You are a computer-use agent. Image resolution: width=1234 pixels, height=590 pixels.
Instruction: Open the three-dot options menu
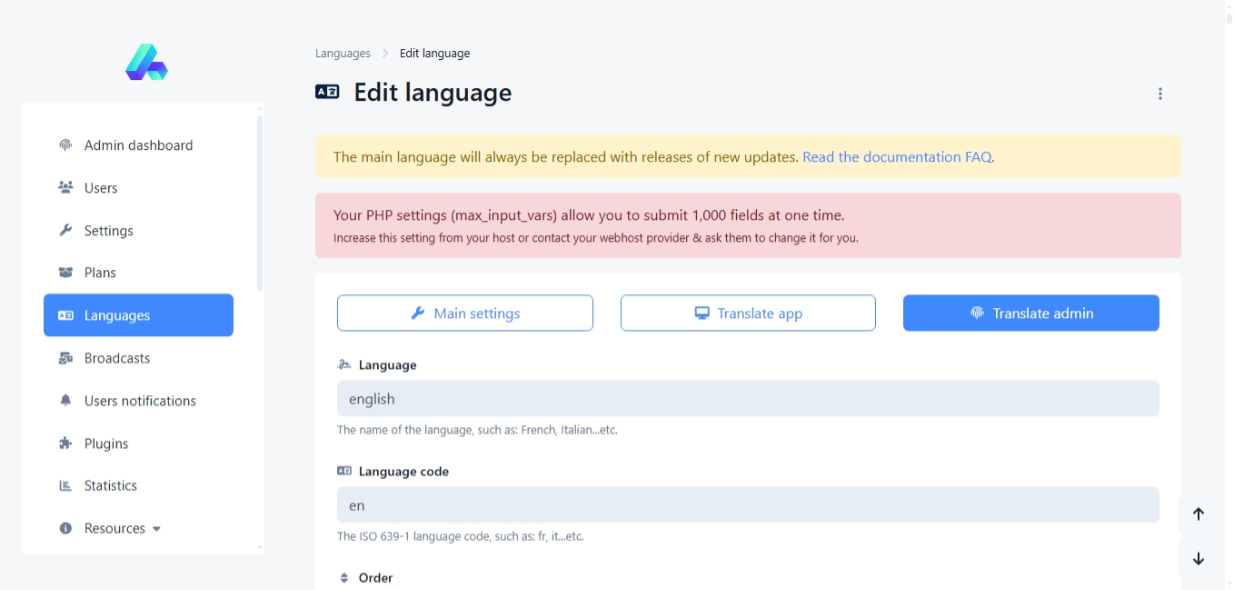1160,94
